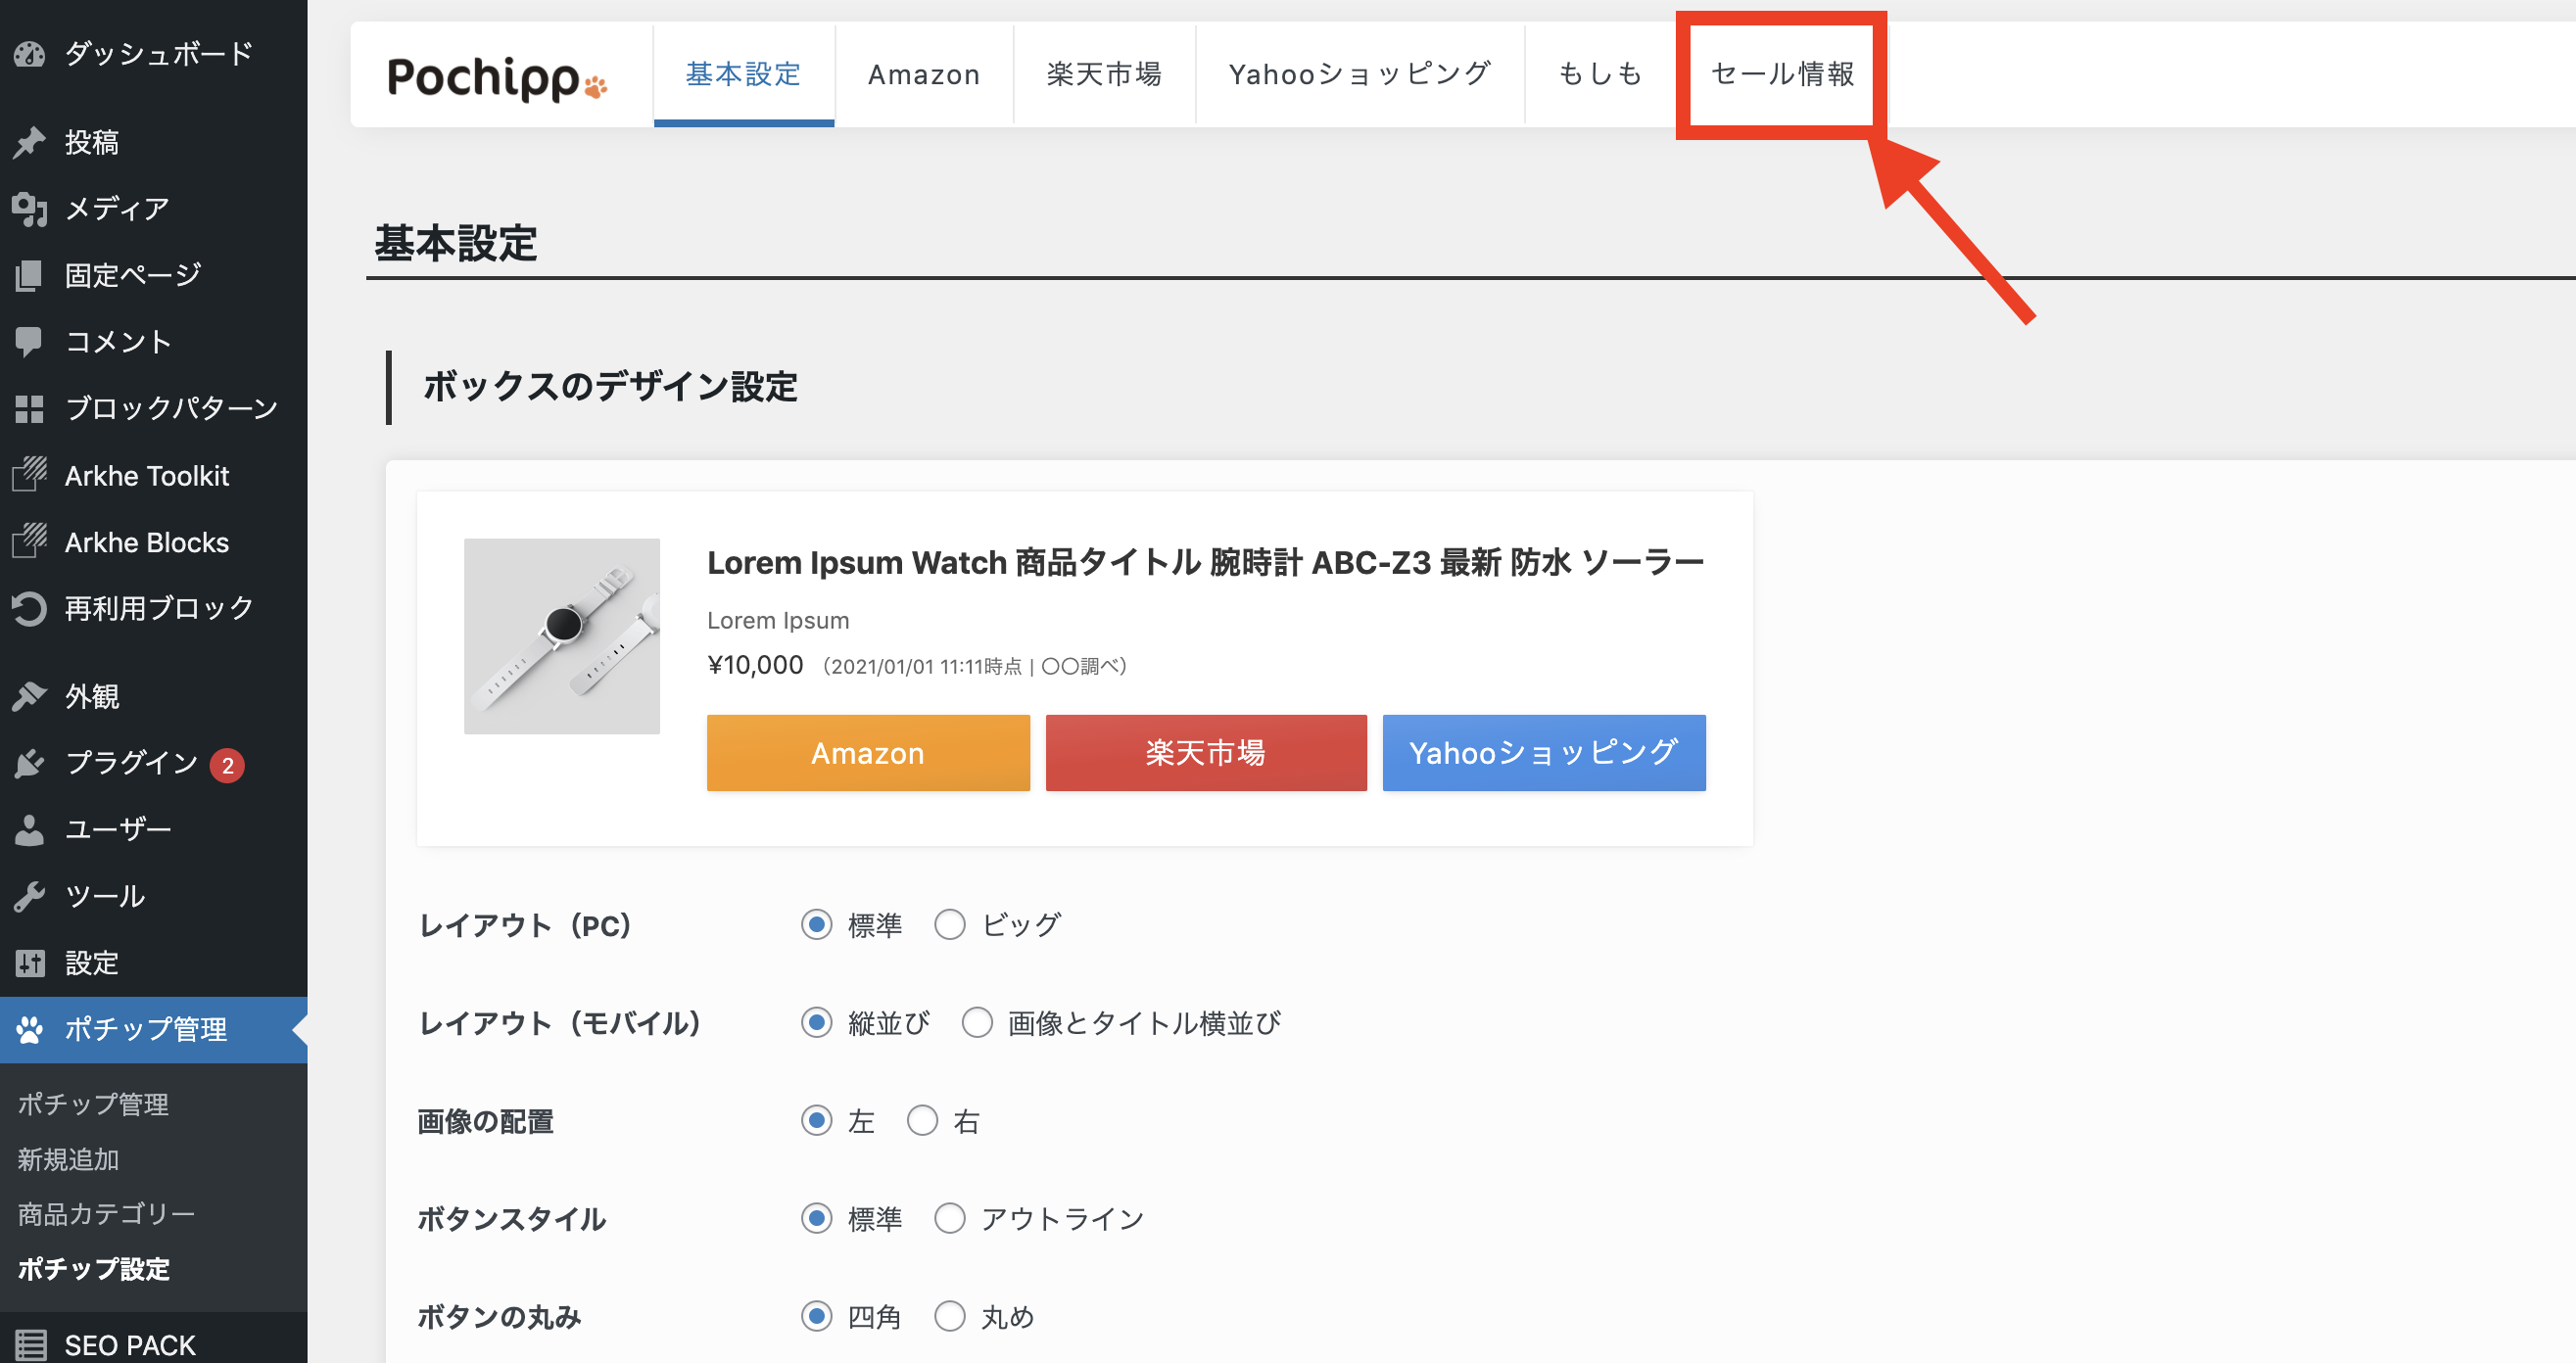2576x1363 pixels.
Task: Click the ポチップ管理 paw icon
Action: (x=30, y=1029)
